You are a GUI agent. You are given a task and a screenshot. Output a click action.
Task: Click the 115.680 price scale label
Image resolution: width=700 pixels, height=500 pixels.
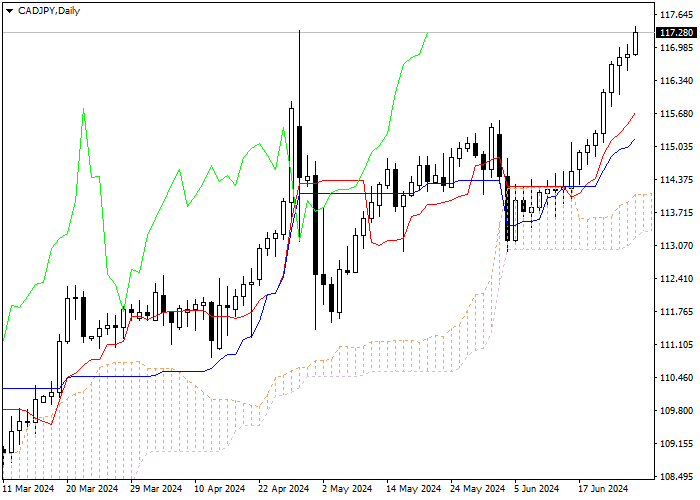click(676, 114)
